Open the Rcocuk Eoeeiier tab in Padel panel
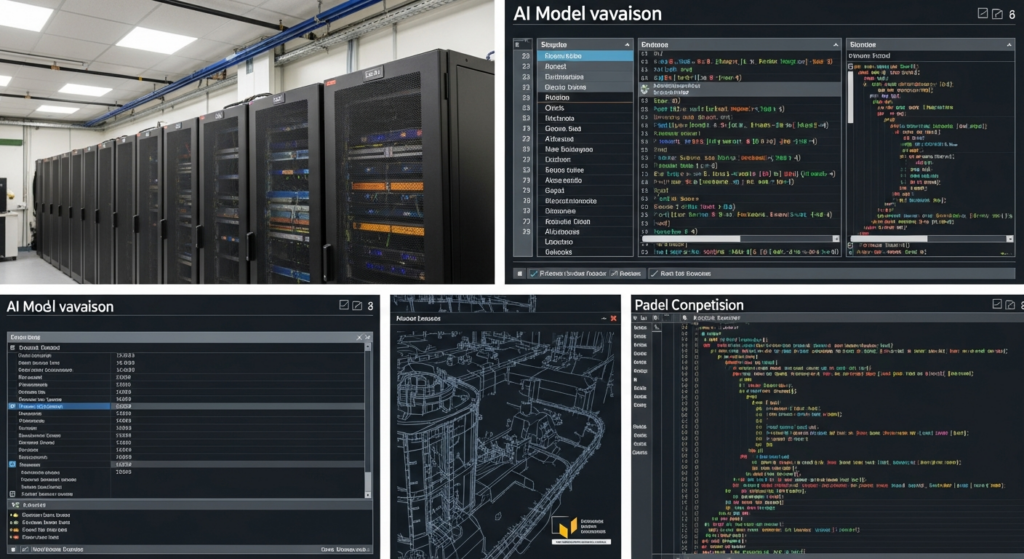1024x559 pixels. pyautogui.click(x=716, y=318)
